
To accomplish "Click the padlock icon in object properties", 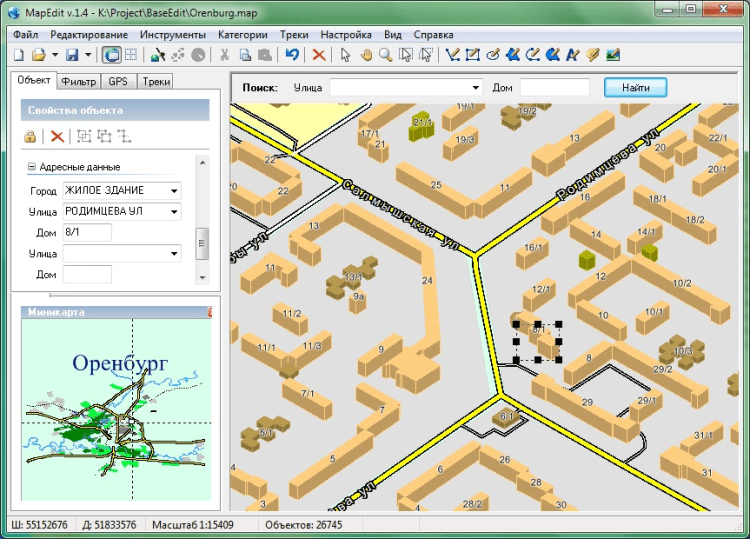I will tap(31, 136).
